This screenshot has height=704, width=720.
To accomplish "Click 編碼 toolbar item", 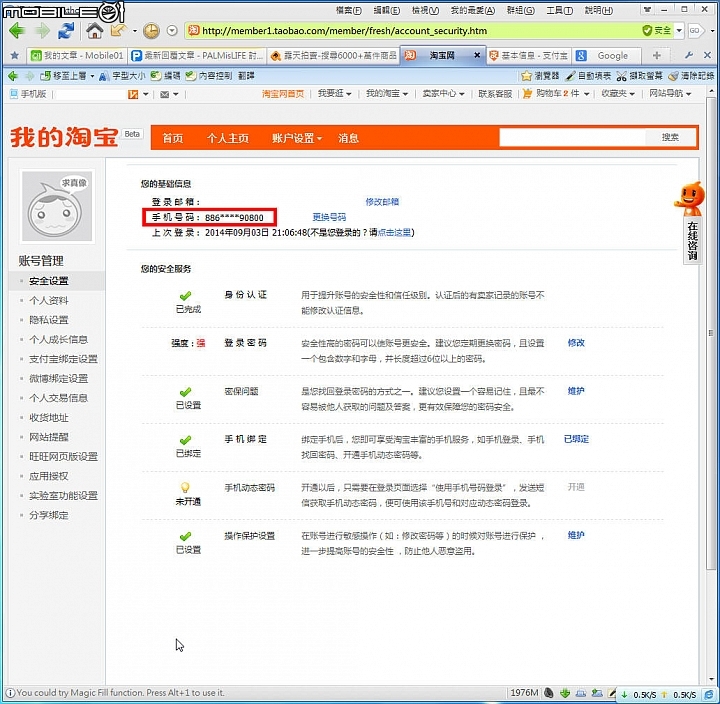I will tap(166, 76).
